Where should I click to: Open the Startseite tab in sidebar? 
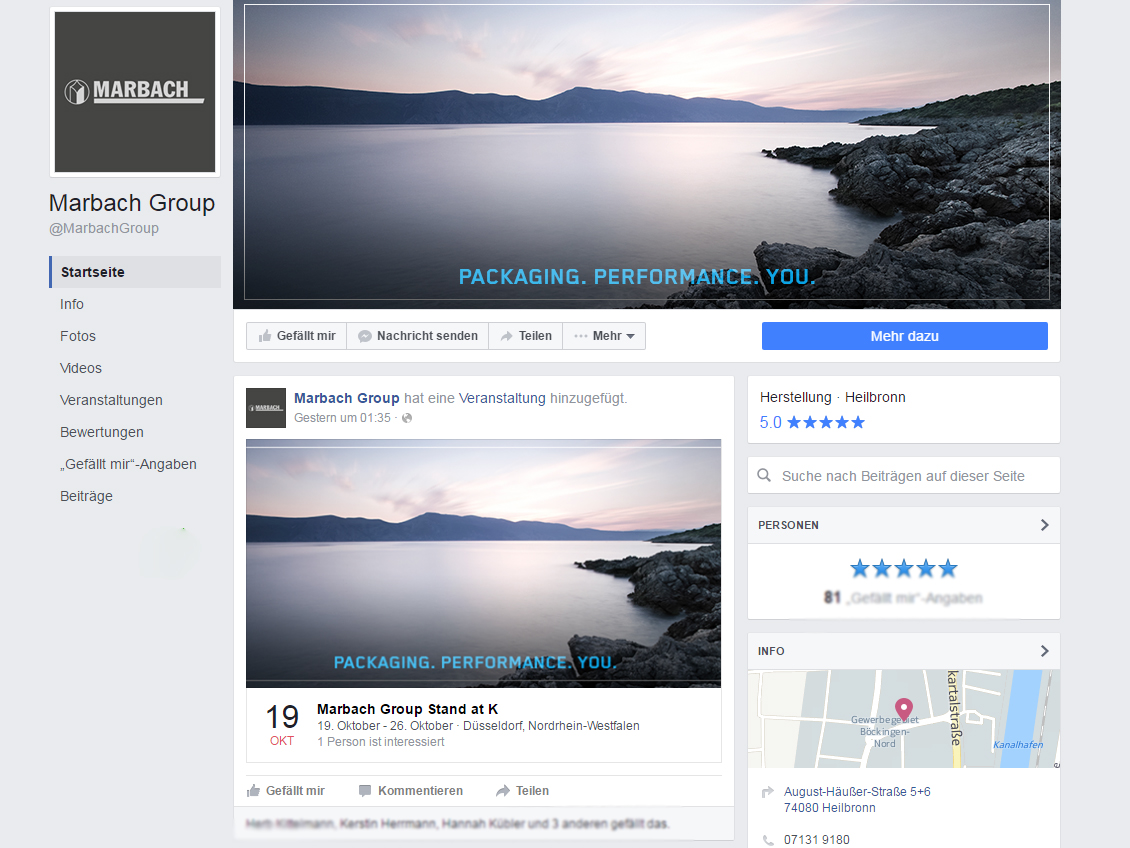pyautogui.click(x=135, y=272)
